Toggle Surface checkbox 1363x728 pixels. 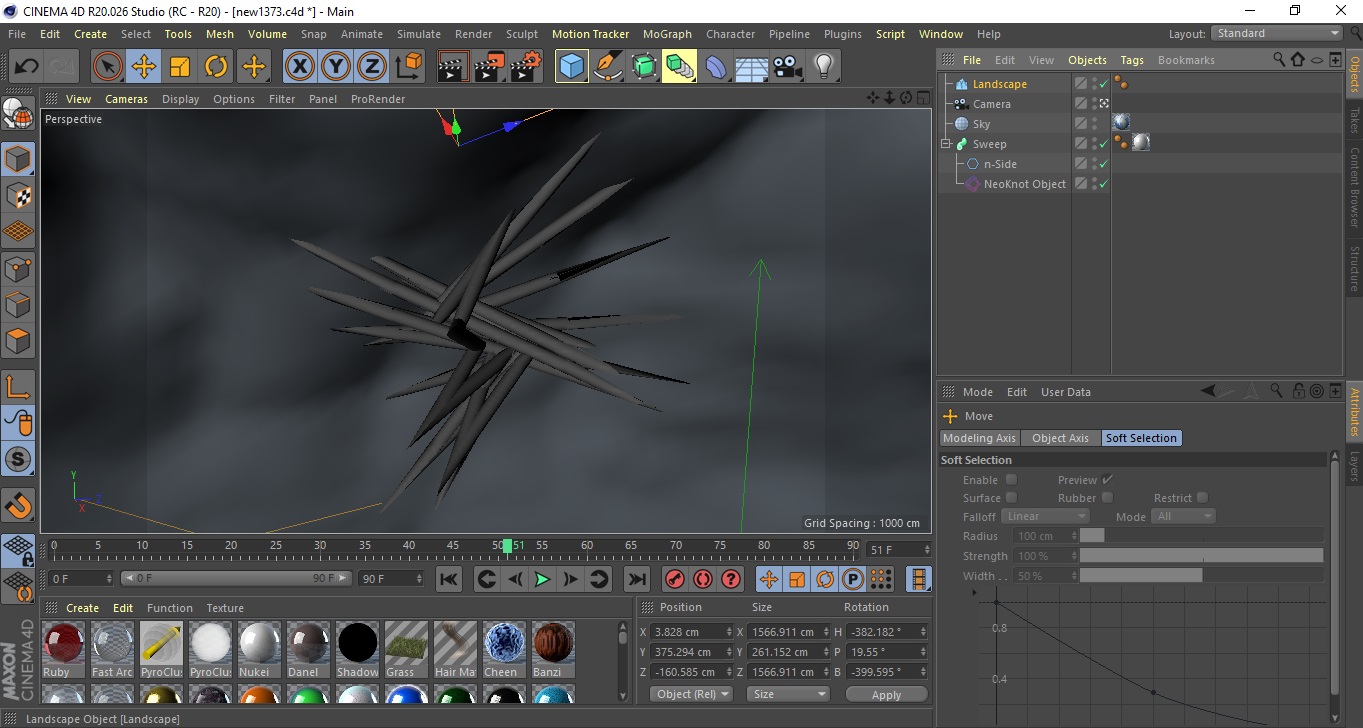1011,498
